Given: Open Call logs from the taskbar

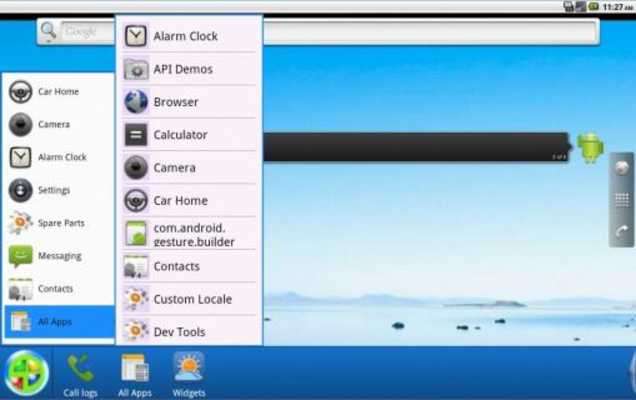Looking at the screenshot, I should click(80, 375).
